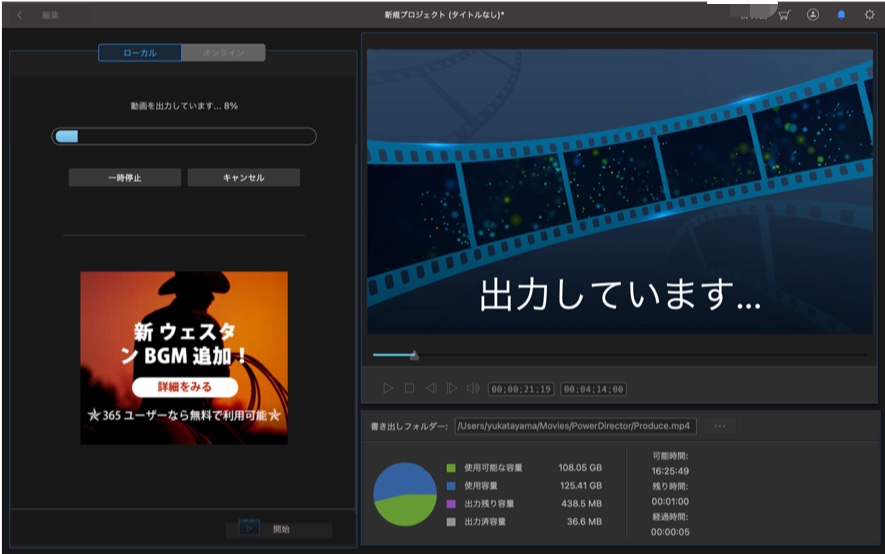Click the 36.6 MB value
The width and height of the screenshot is (885, 554).
click(x=584, y=522)
